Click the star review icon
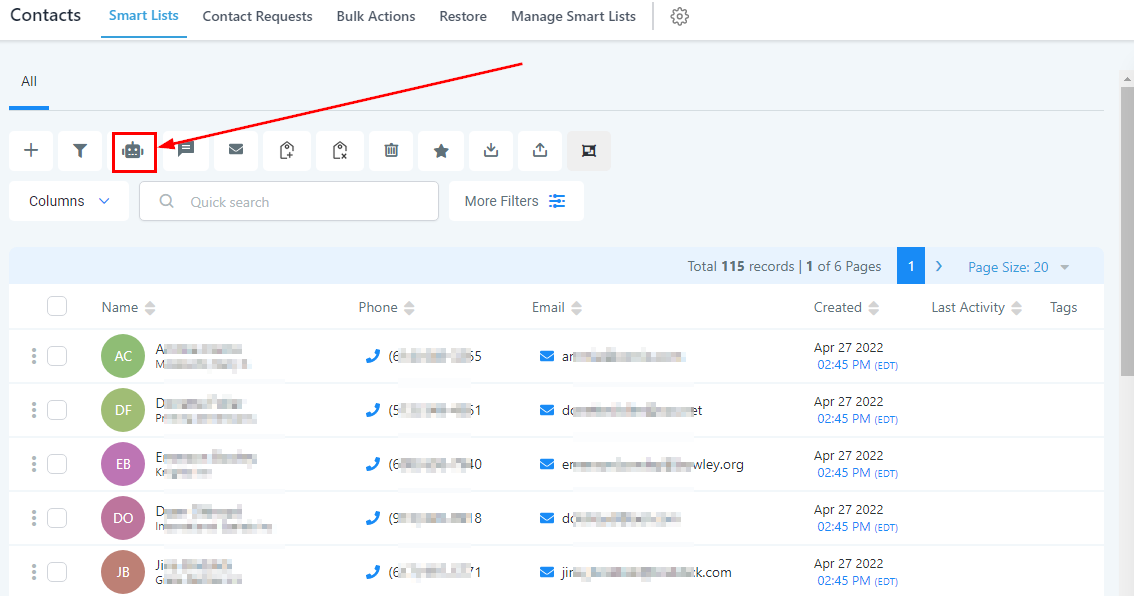 click(x=441, y=151)
